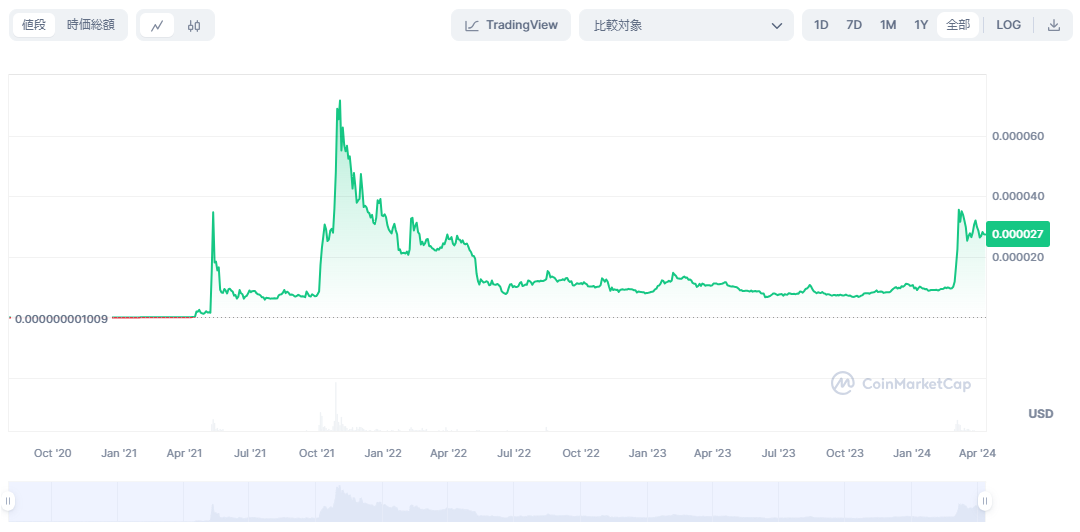Click the left range slider handle
The image size is (1080, 532).
12,501
